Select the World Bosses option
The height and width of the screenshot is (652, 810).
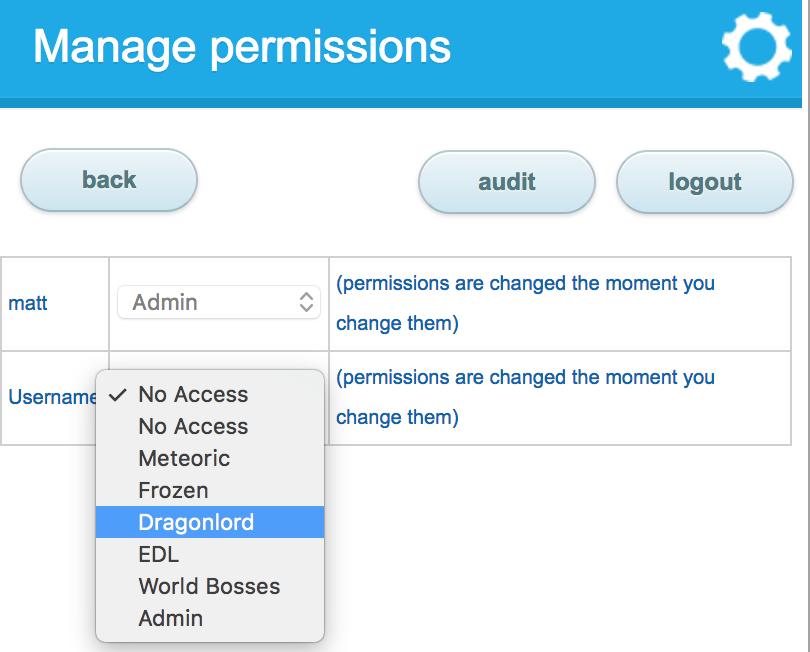209,587
